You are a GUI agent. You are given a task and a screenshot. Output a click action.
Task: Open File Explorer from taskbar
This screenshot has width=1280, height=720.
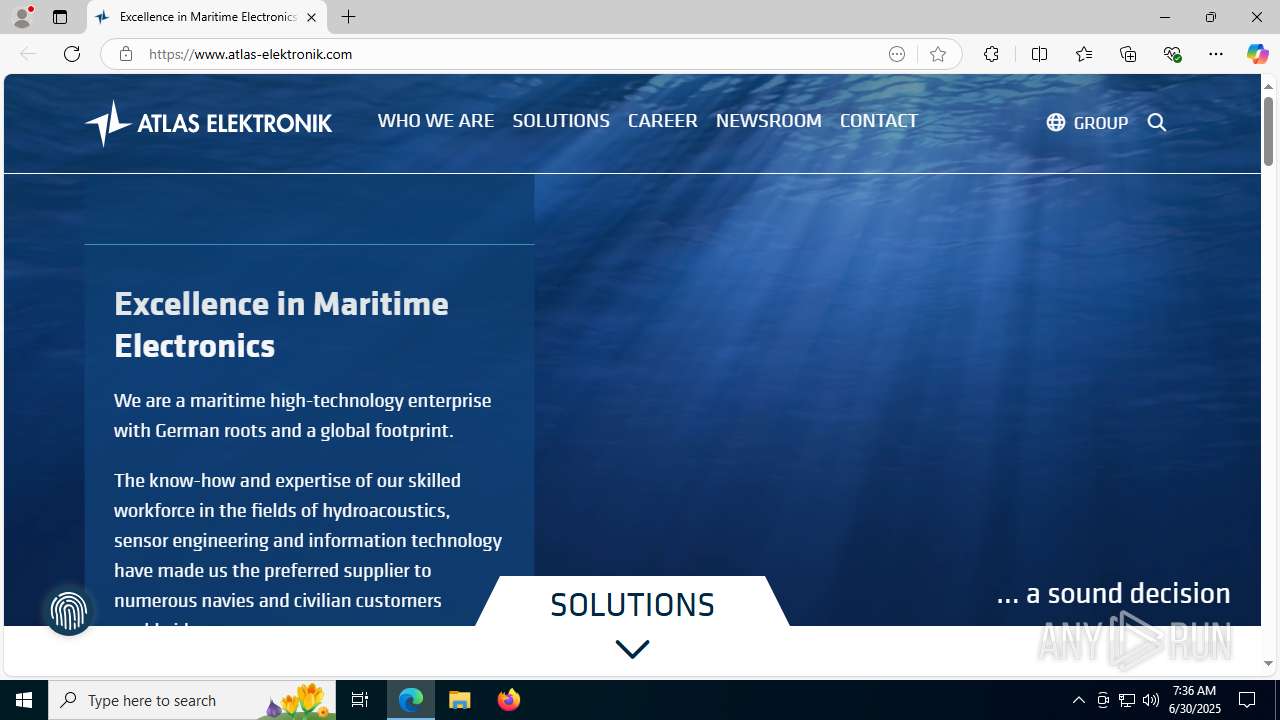tap(460, 700)
